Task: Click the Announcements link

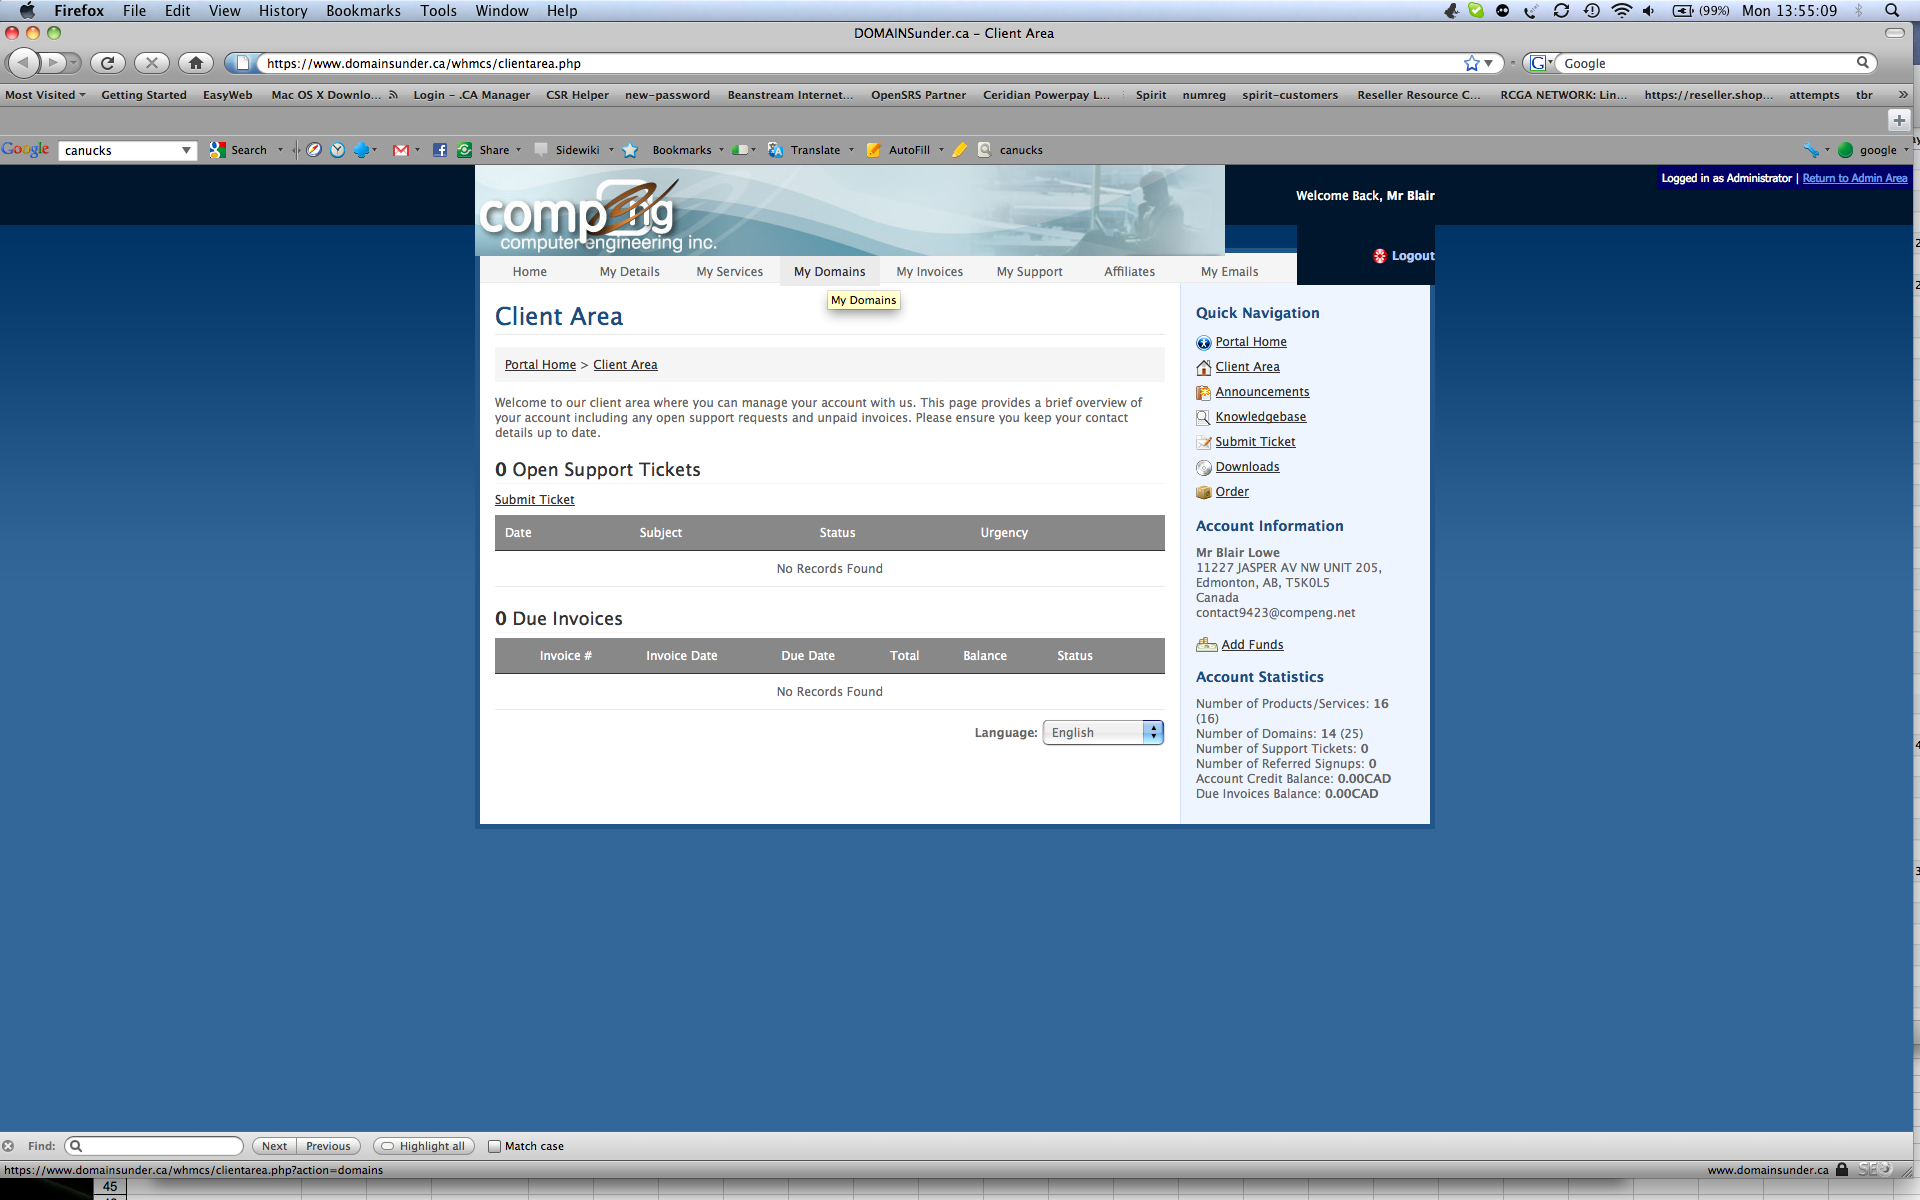Action: [x=1262, y=391]
